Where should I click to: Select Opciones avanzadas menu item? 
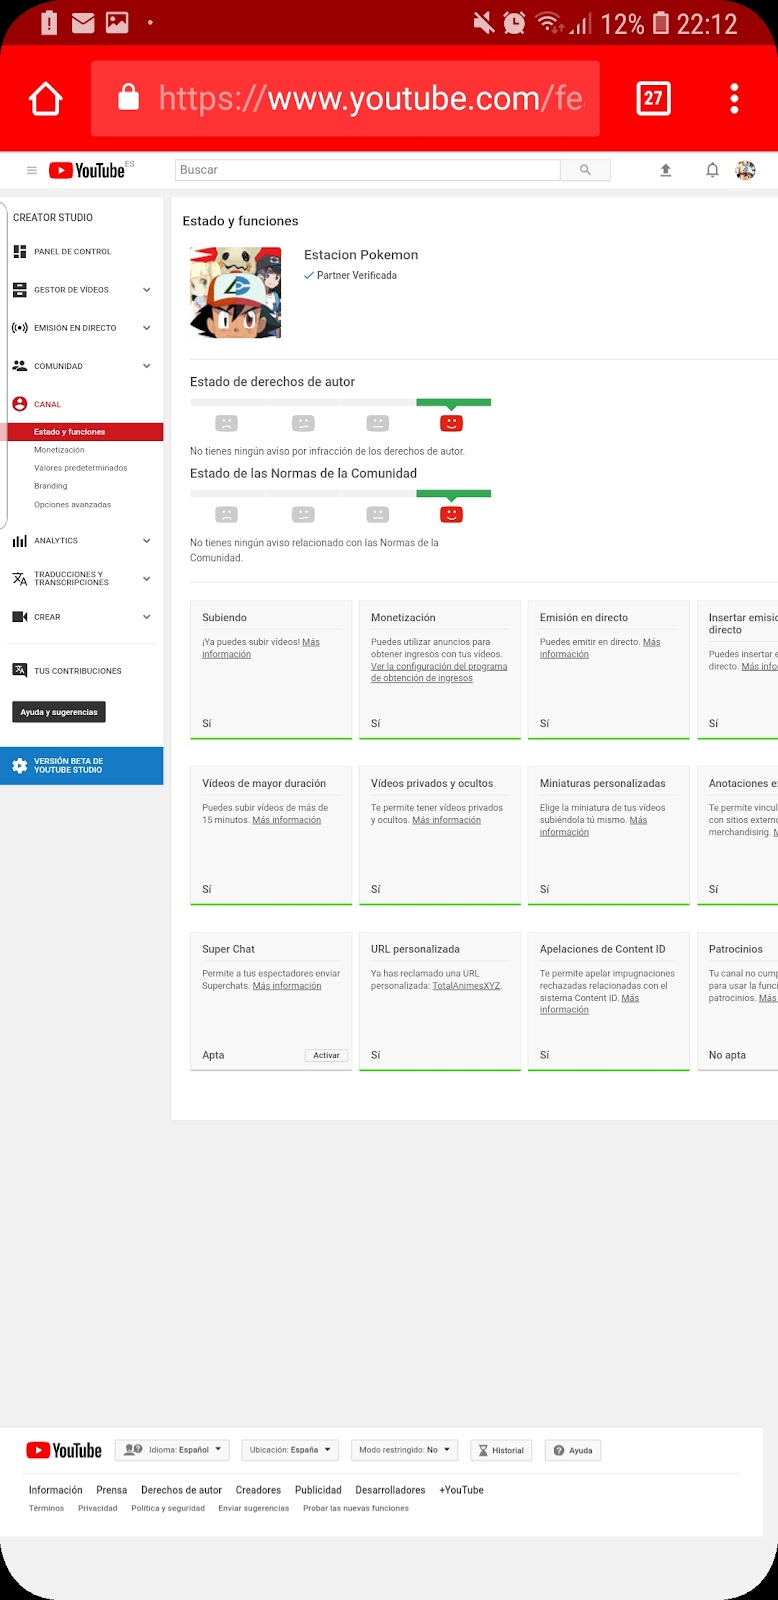(73, 505)
